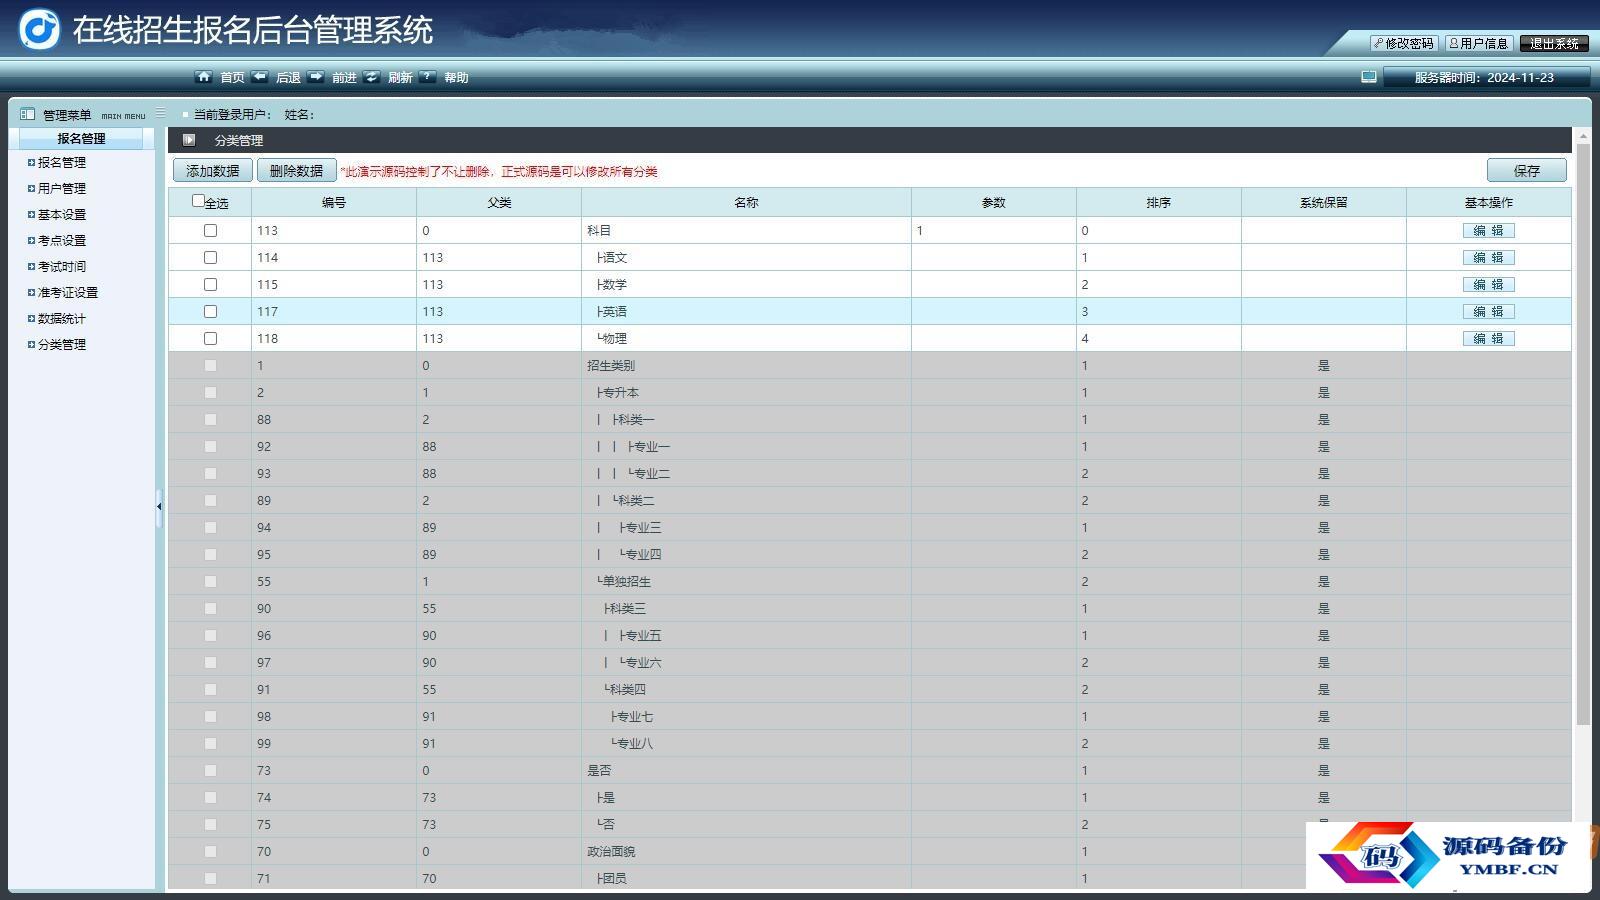Click the forward arrow icon before 前进
Image resolution: width=1600 pixels, height=900 pixels.
[316, 76]
